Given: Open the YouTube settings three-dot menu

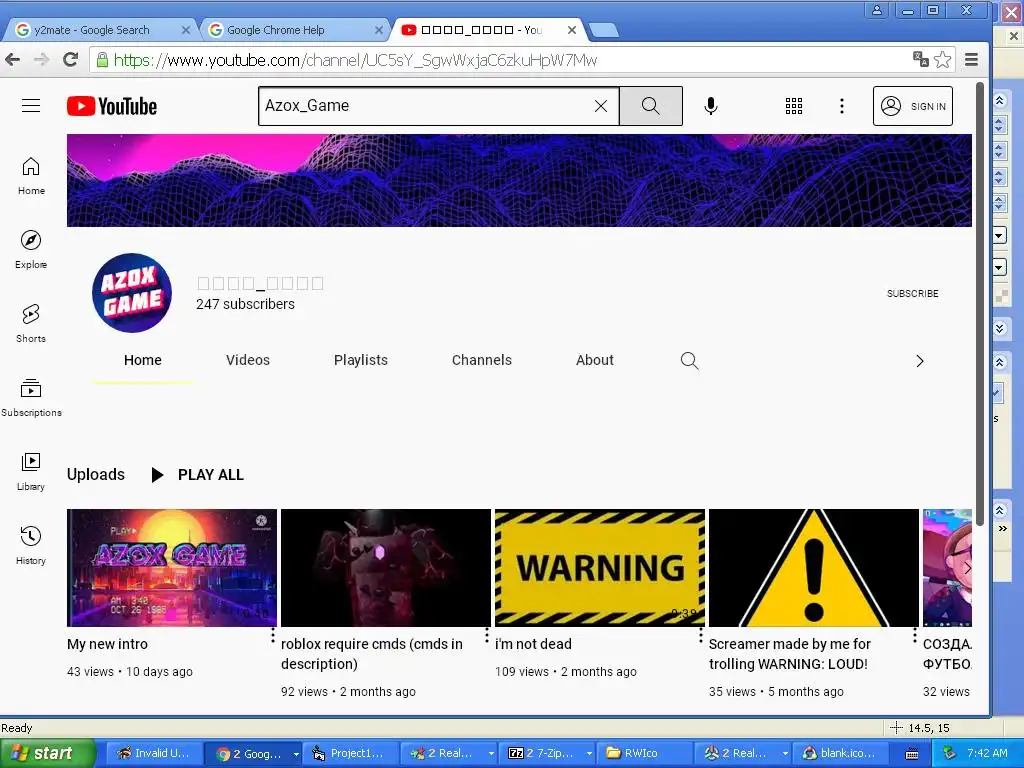Looking at the screenshot, I should pos(842,106).
